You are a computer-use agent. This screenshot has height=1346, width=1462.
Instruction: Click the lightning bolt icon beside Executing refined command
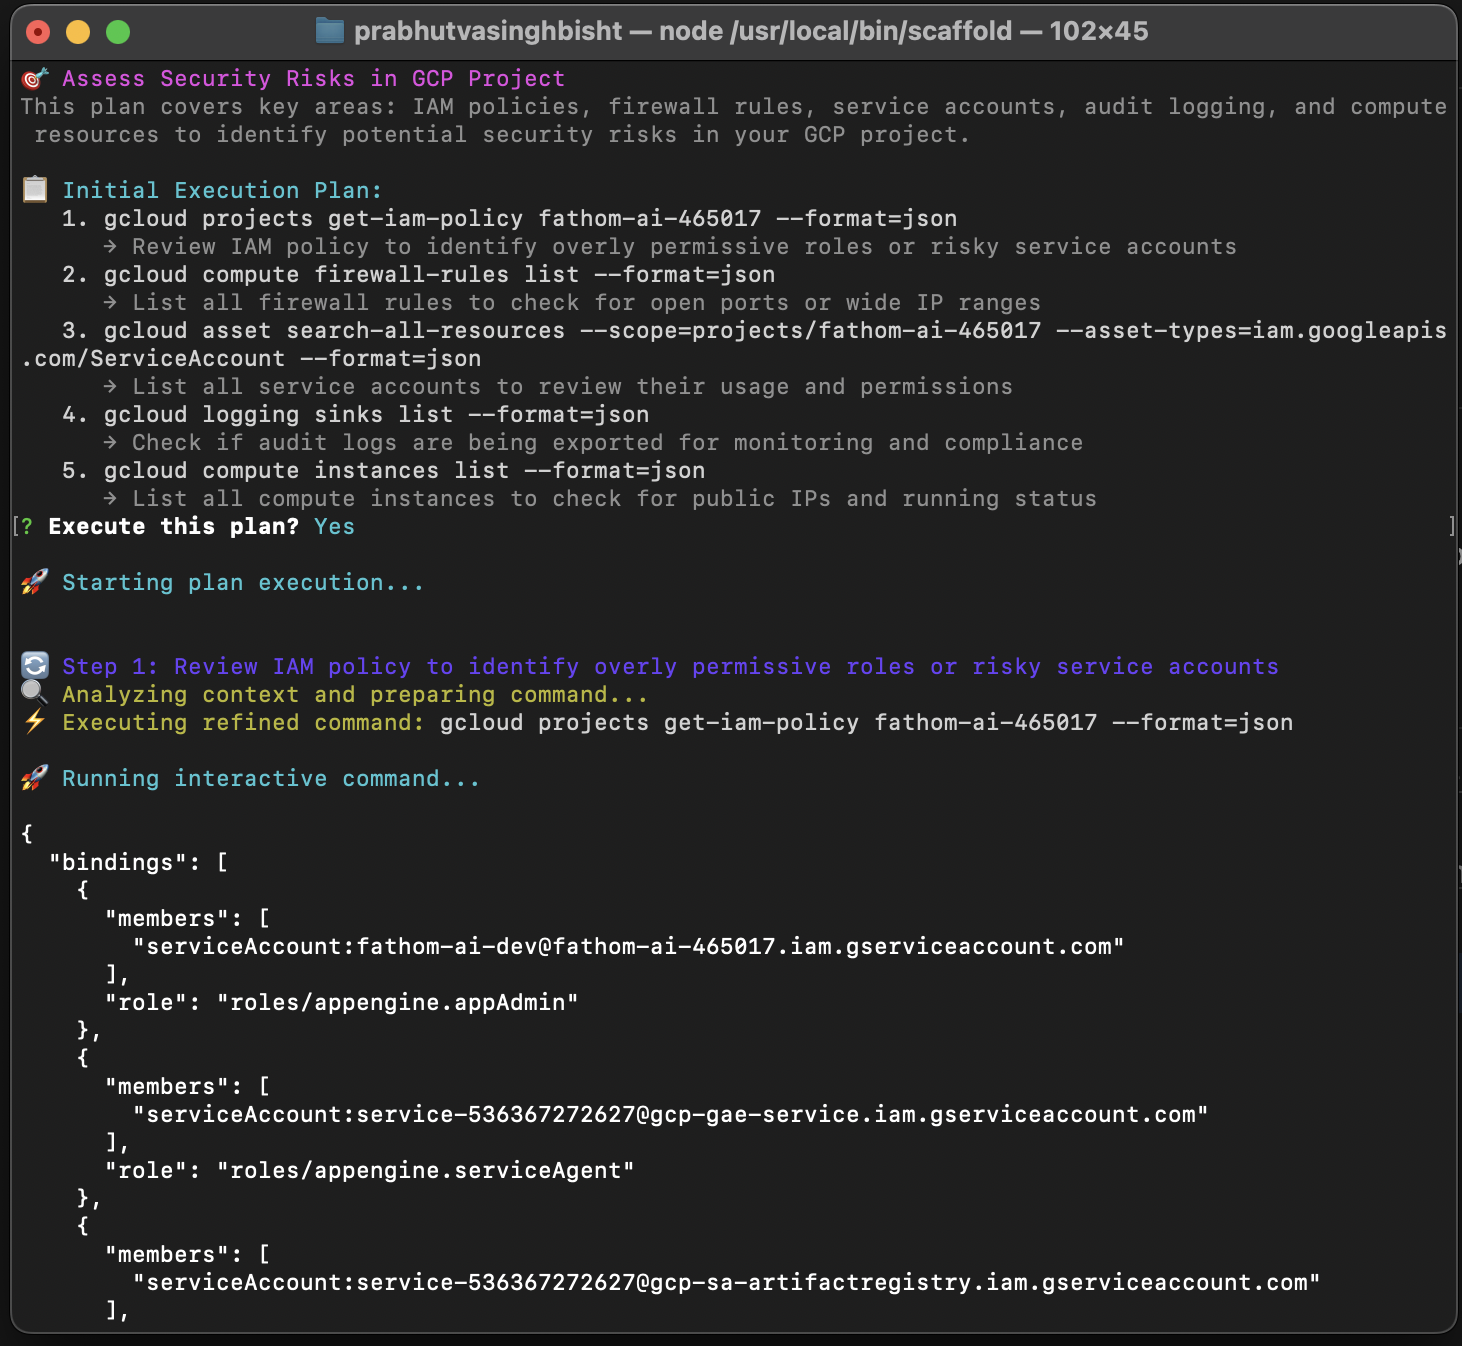(35, 721)
